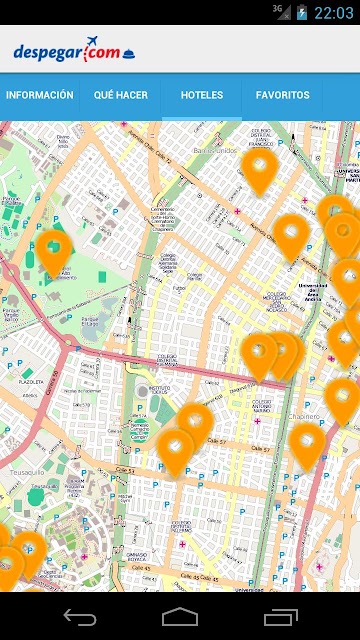Tap the hotel pin beside Universidad del Área Andina

(x=347, y=282)
